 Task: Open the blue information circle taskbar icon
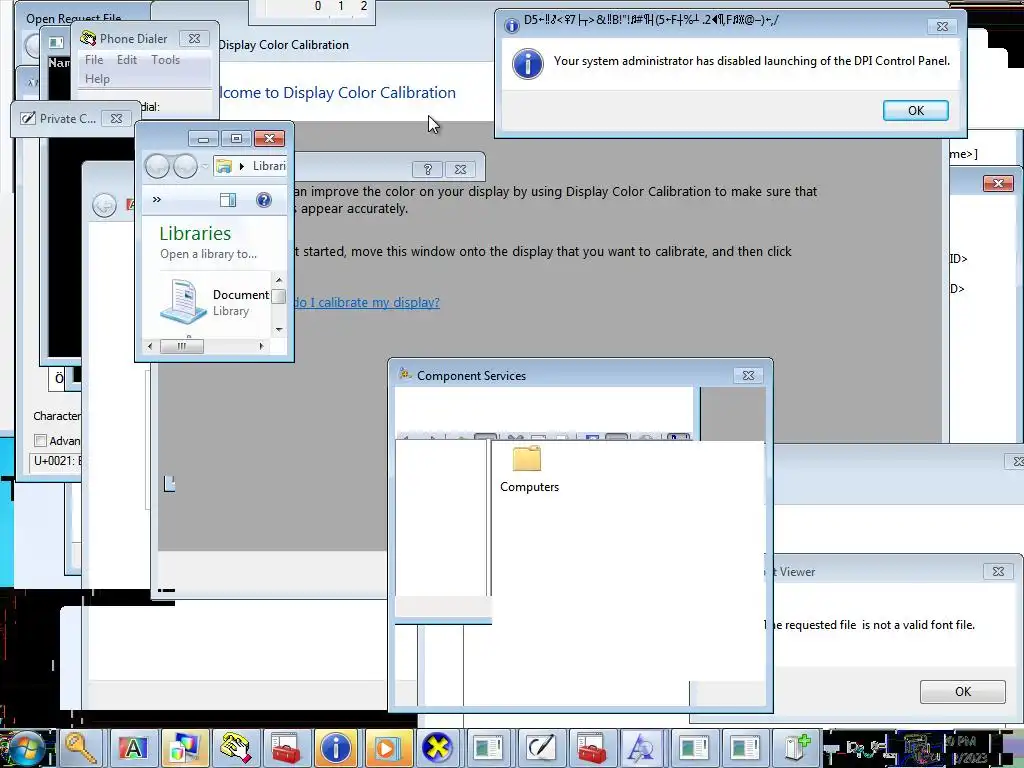tap(336, 748)
